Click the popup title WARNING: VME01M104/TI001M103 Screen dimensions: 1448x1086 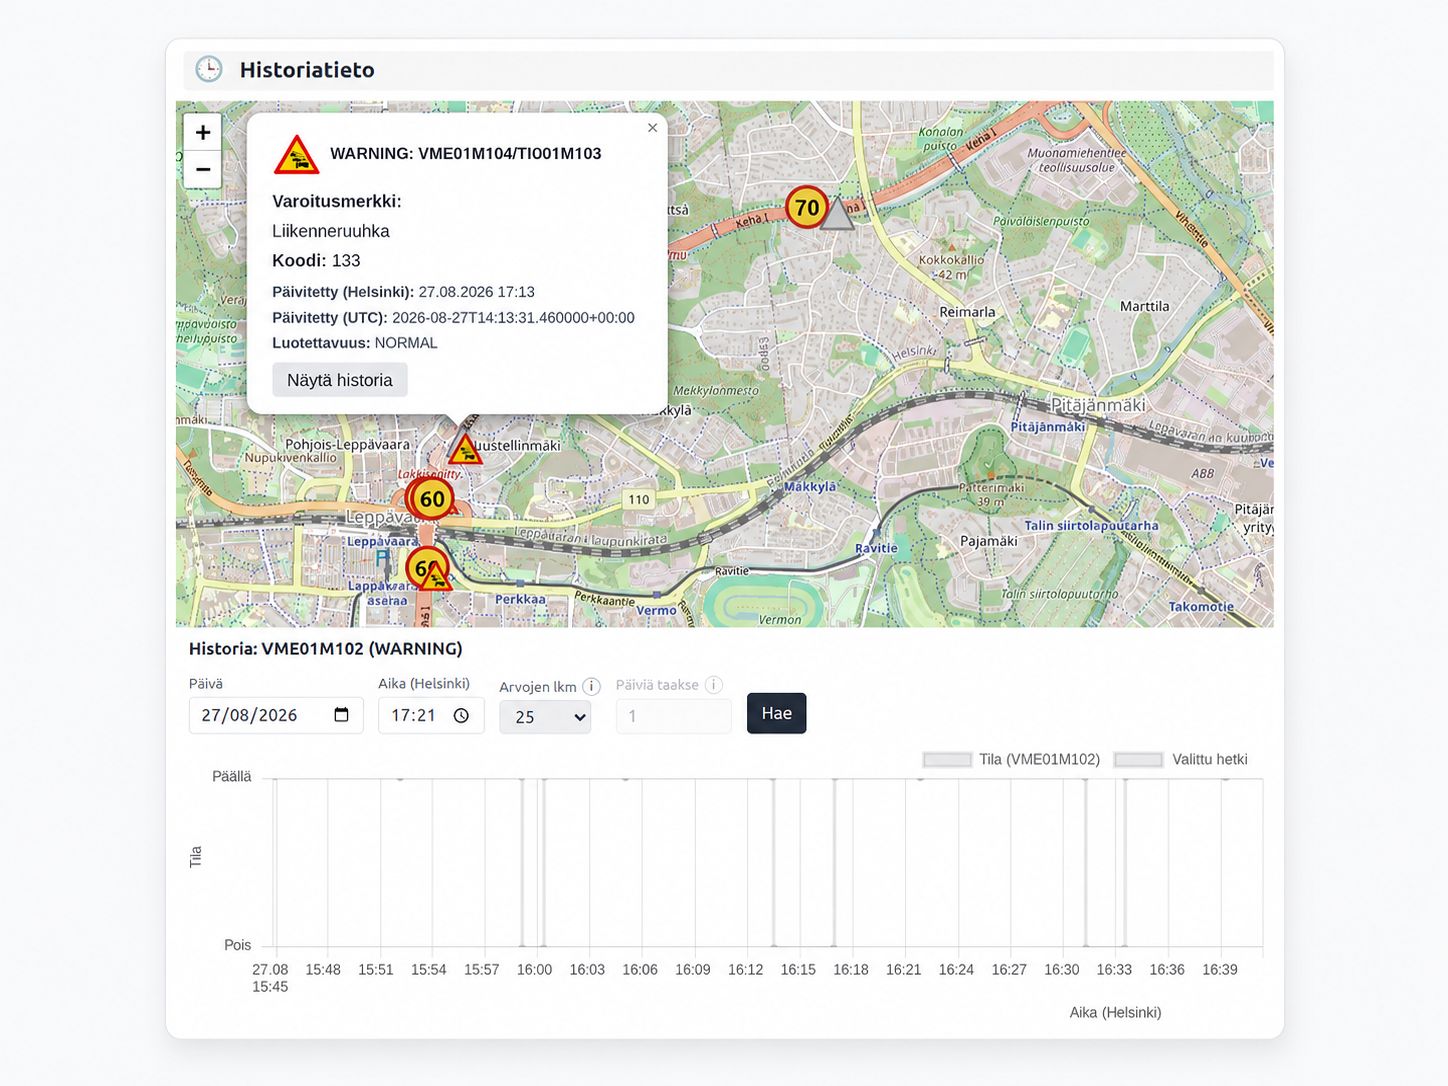click(x=466, y=154)
